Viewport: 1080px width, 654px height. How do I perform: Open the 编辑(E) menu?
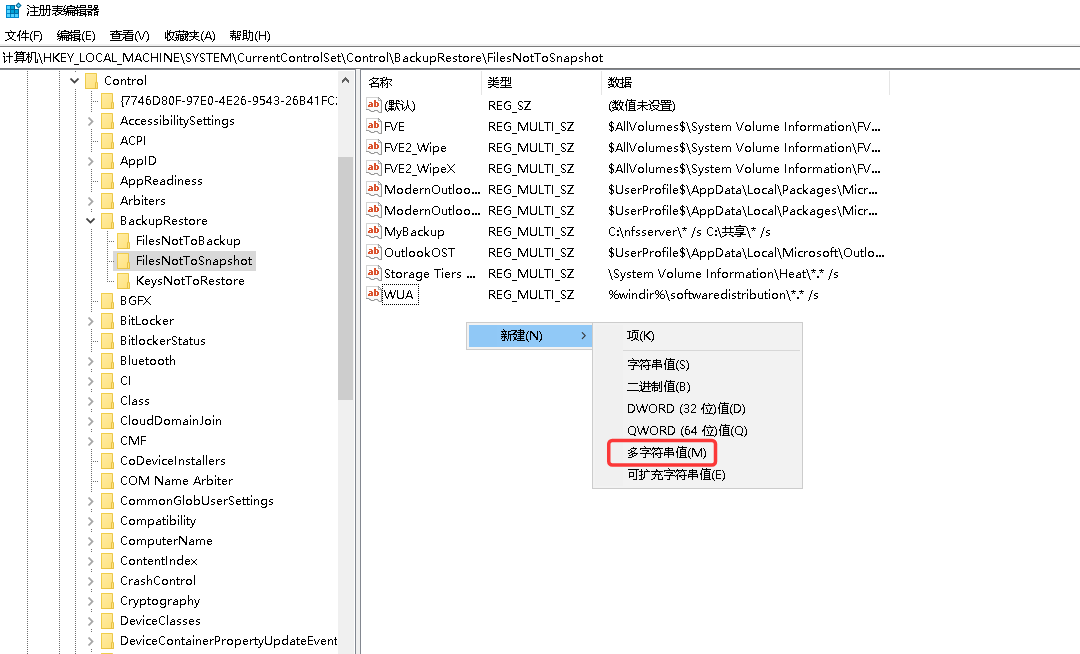pos(76,36)
